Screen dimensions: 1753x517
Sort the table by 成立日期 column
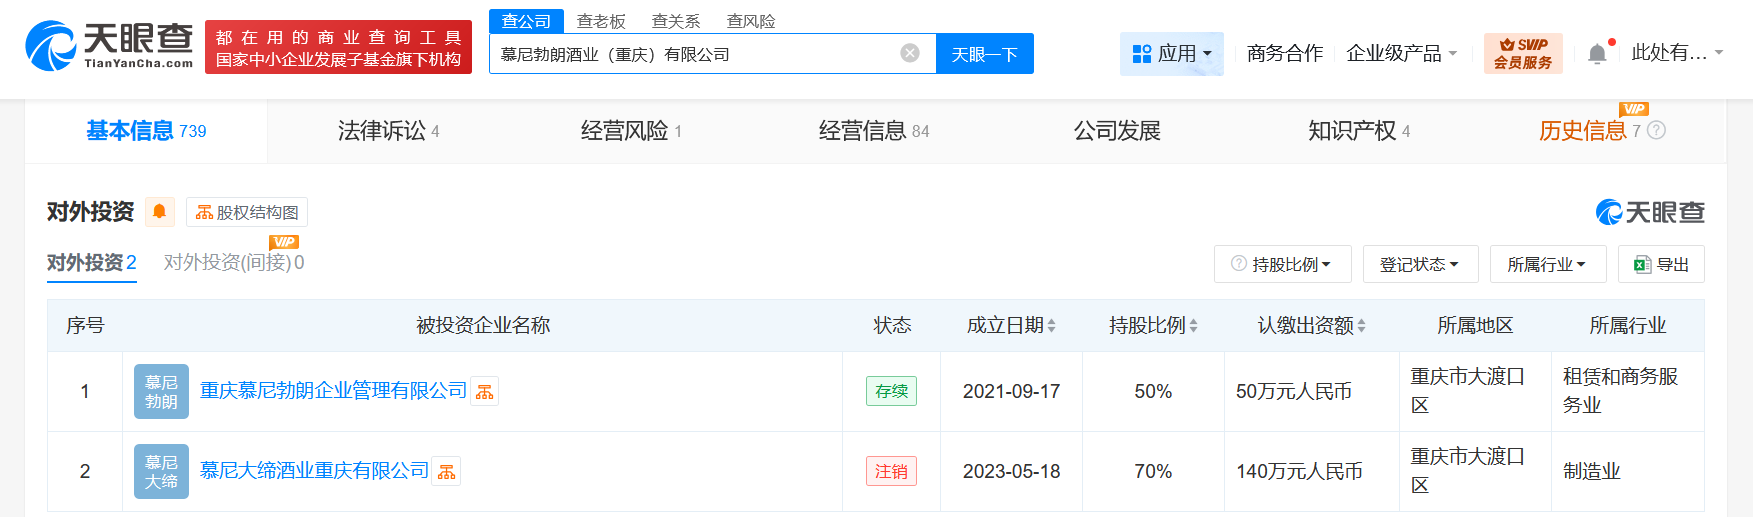pyautogui.click(x=1011, y=325)
